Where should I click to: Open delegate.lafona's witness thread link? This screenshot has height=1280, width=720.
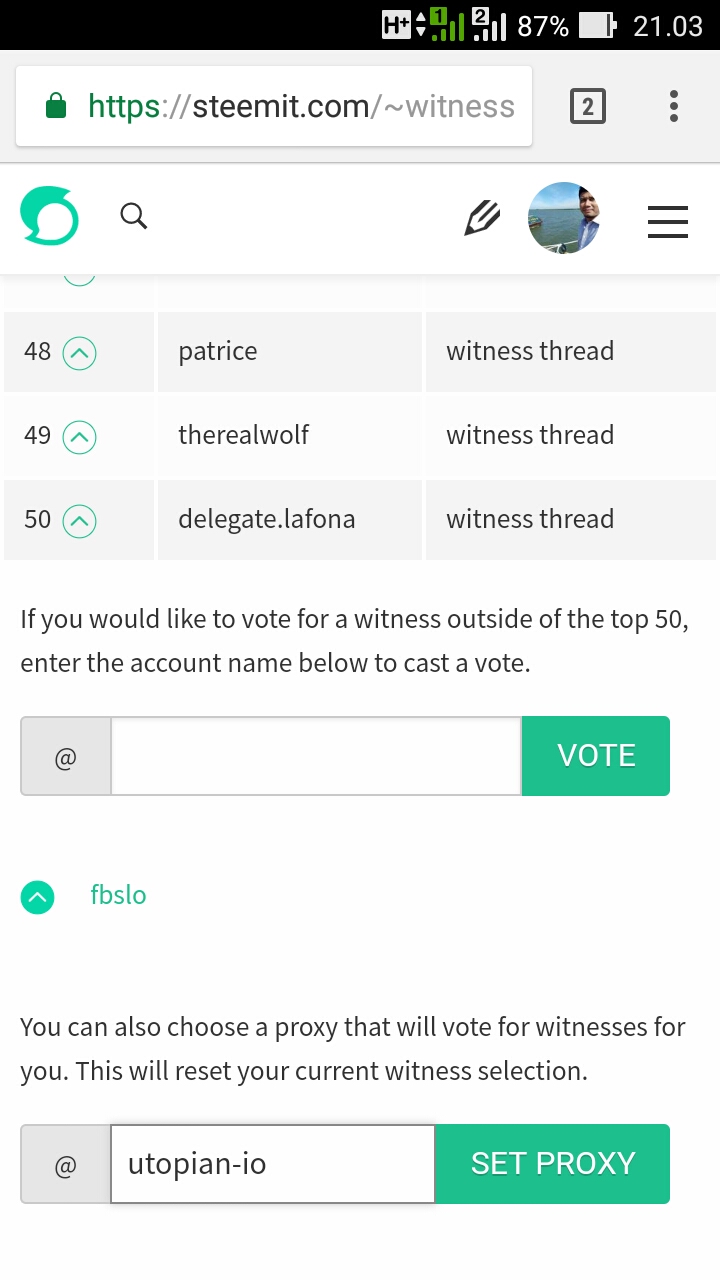(x=530, y=519)
